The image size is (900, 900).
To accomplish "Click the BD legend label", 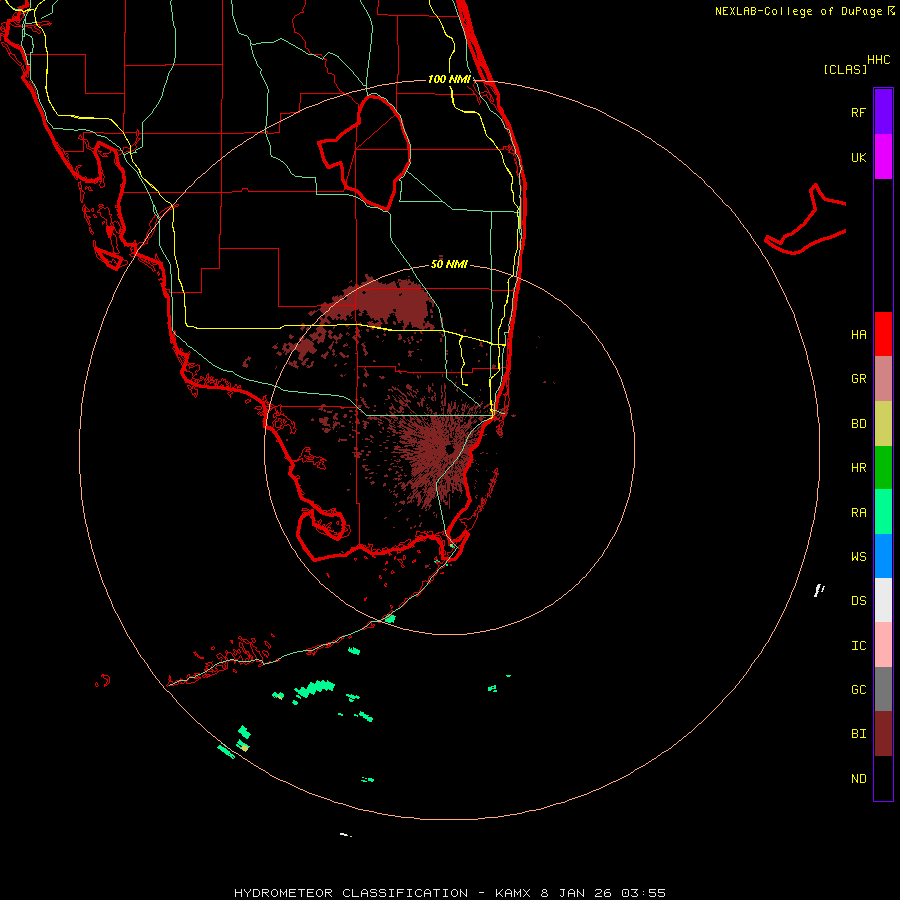I will (858, 423).
